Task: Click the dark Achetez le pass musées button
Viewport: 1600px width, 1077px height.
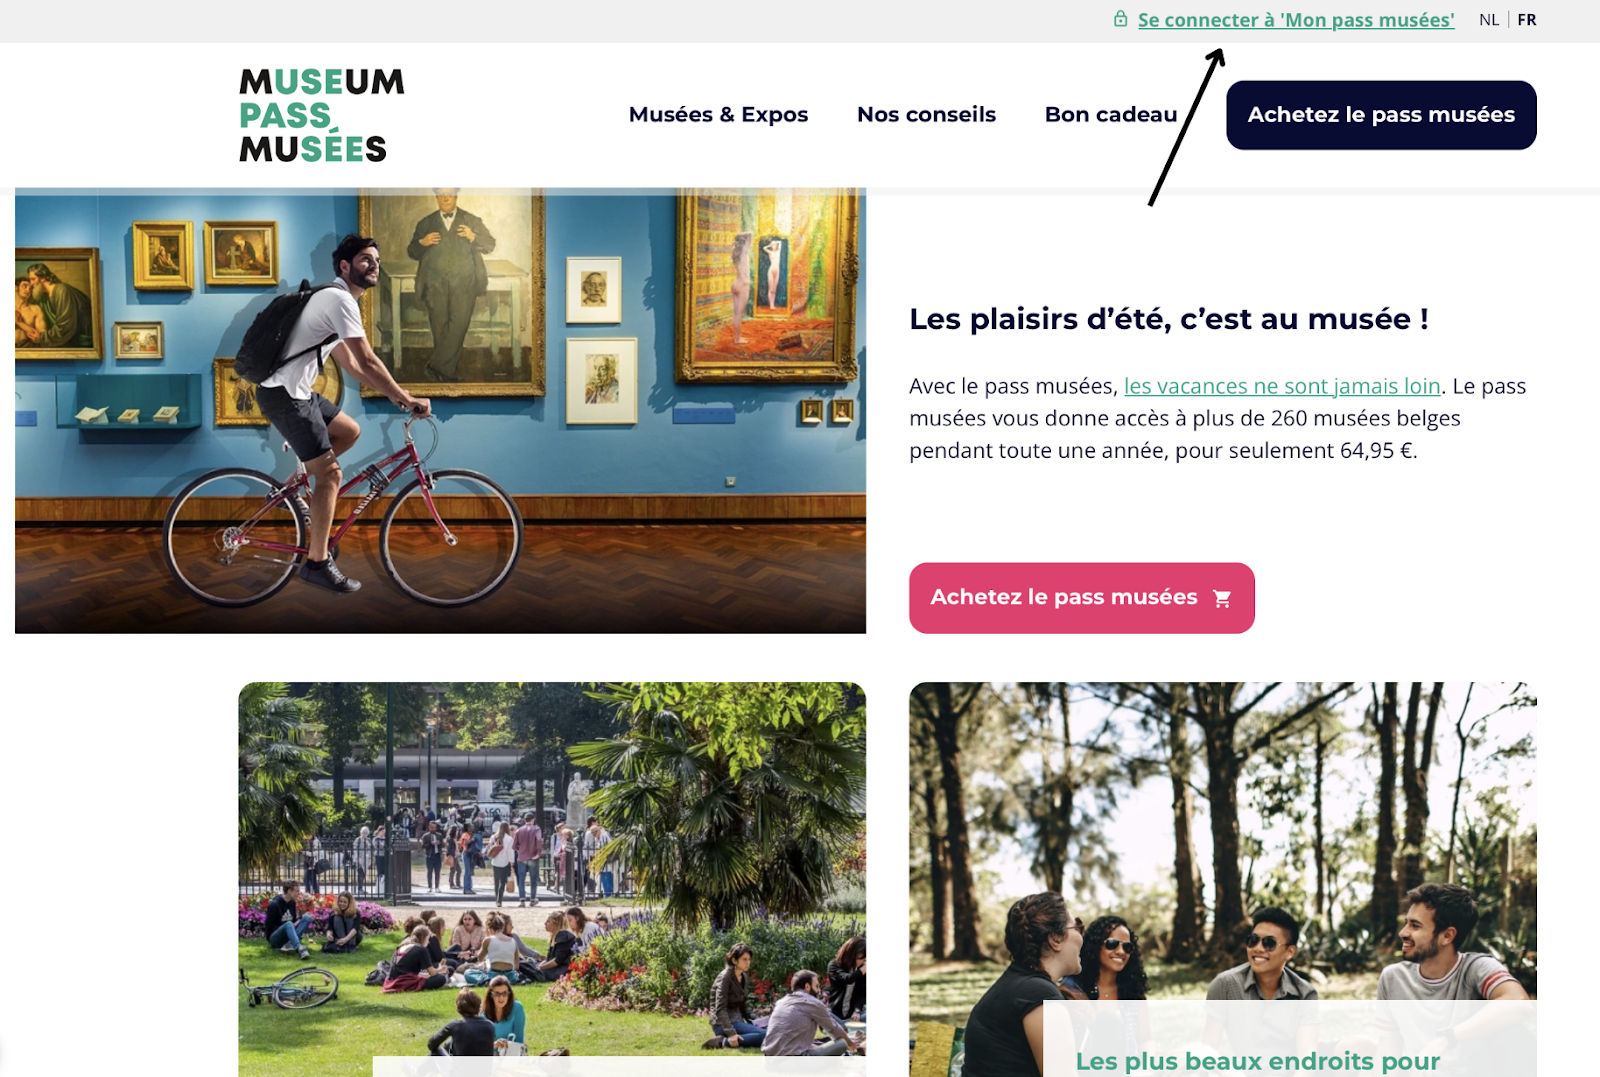Action: click(x=1381, y=115)
